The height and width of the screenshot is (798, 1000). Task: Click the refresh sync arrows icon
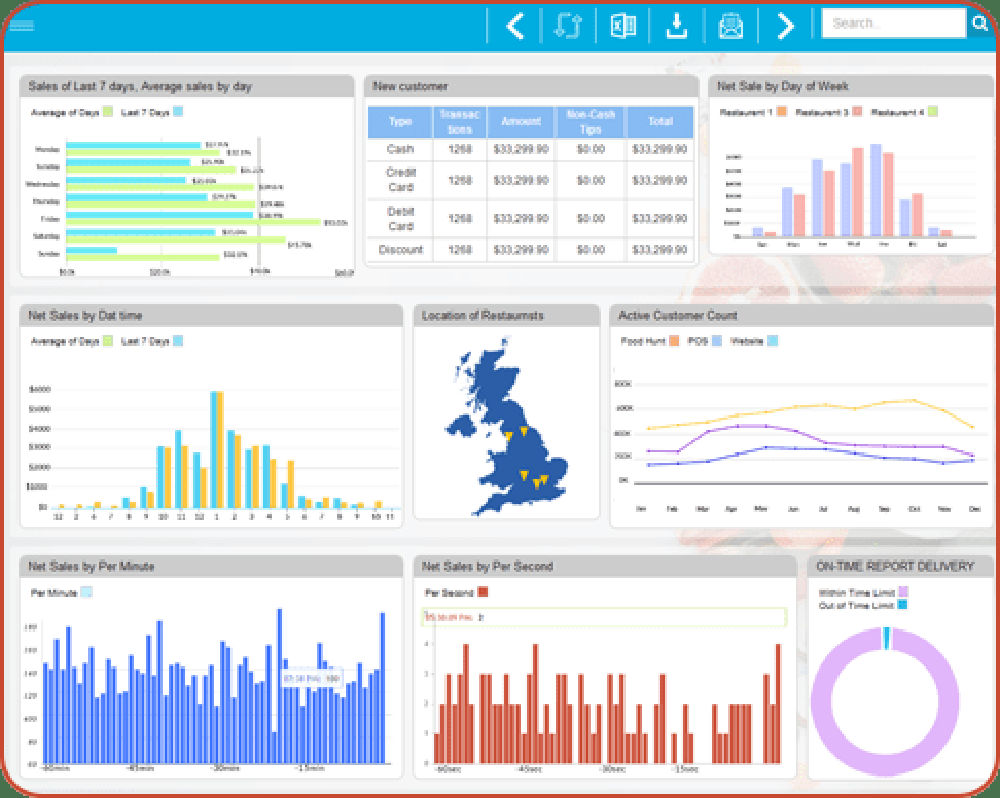pos(568,26)
